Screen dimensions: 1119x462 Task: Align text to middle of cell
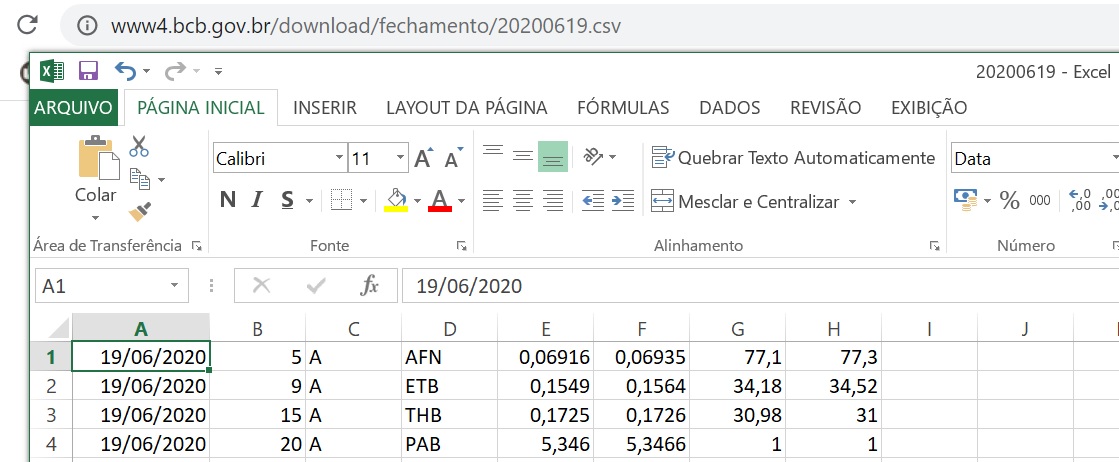(x=523, y=156)
